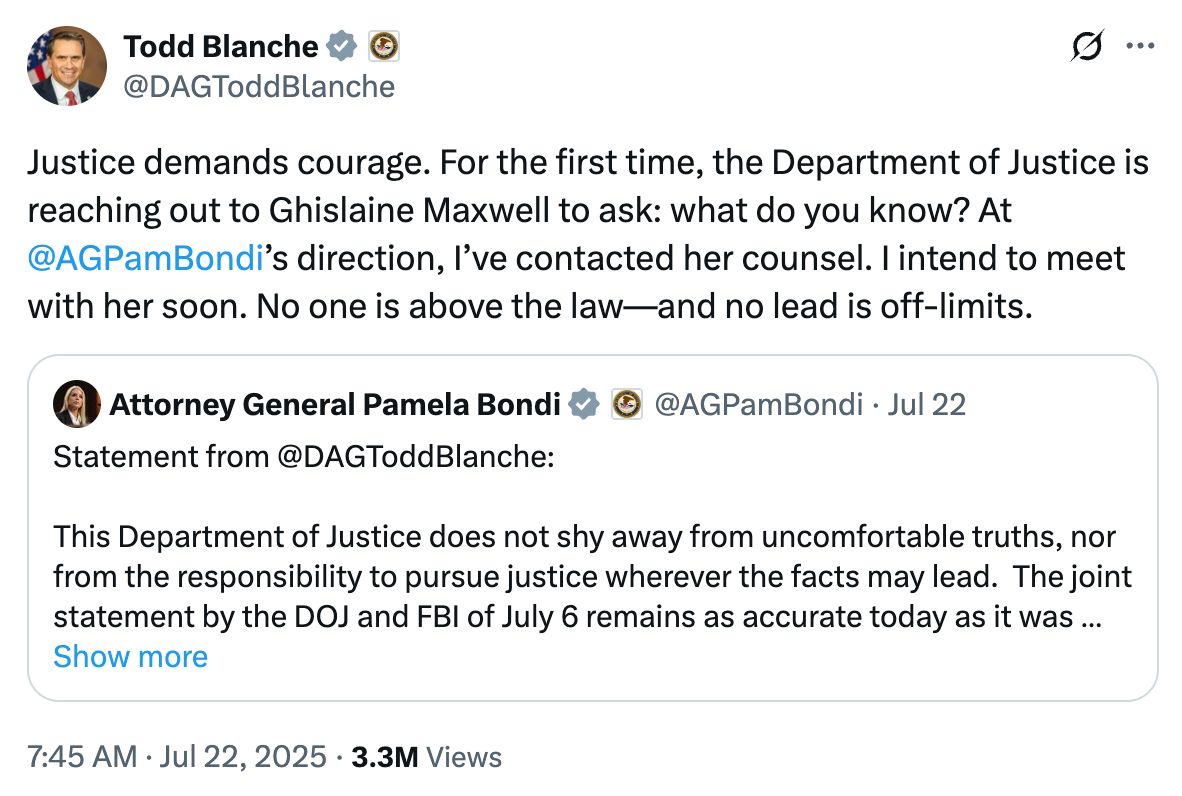Viewport: 1182px width, 796px height.
Task: Click the DOJ seal badge in the quoted post
Action: [625, 404]
